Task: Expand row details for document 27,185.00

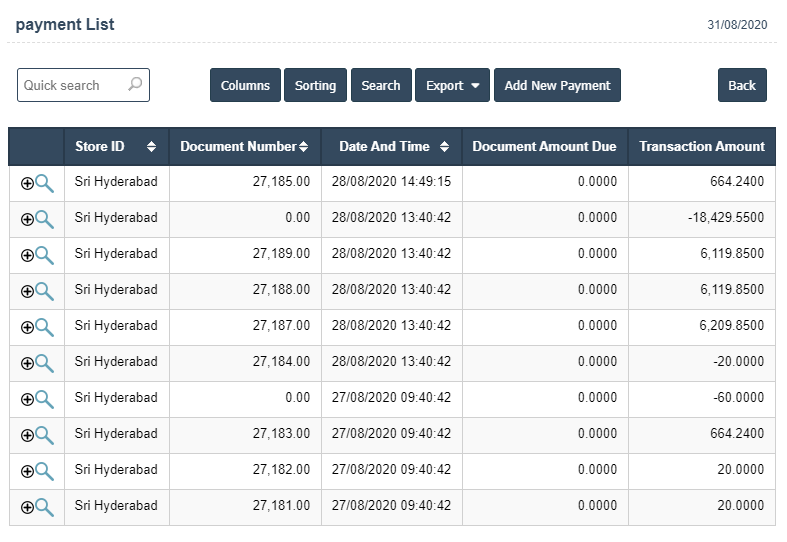Action: (x=27, y=183)
